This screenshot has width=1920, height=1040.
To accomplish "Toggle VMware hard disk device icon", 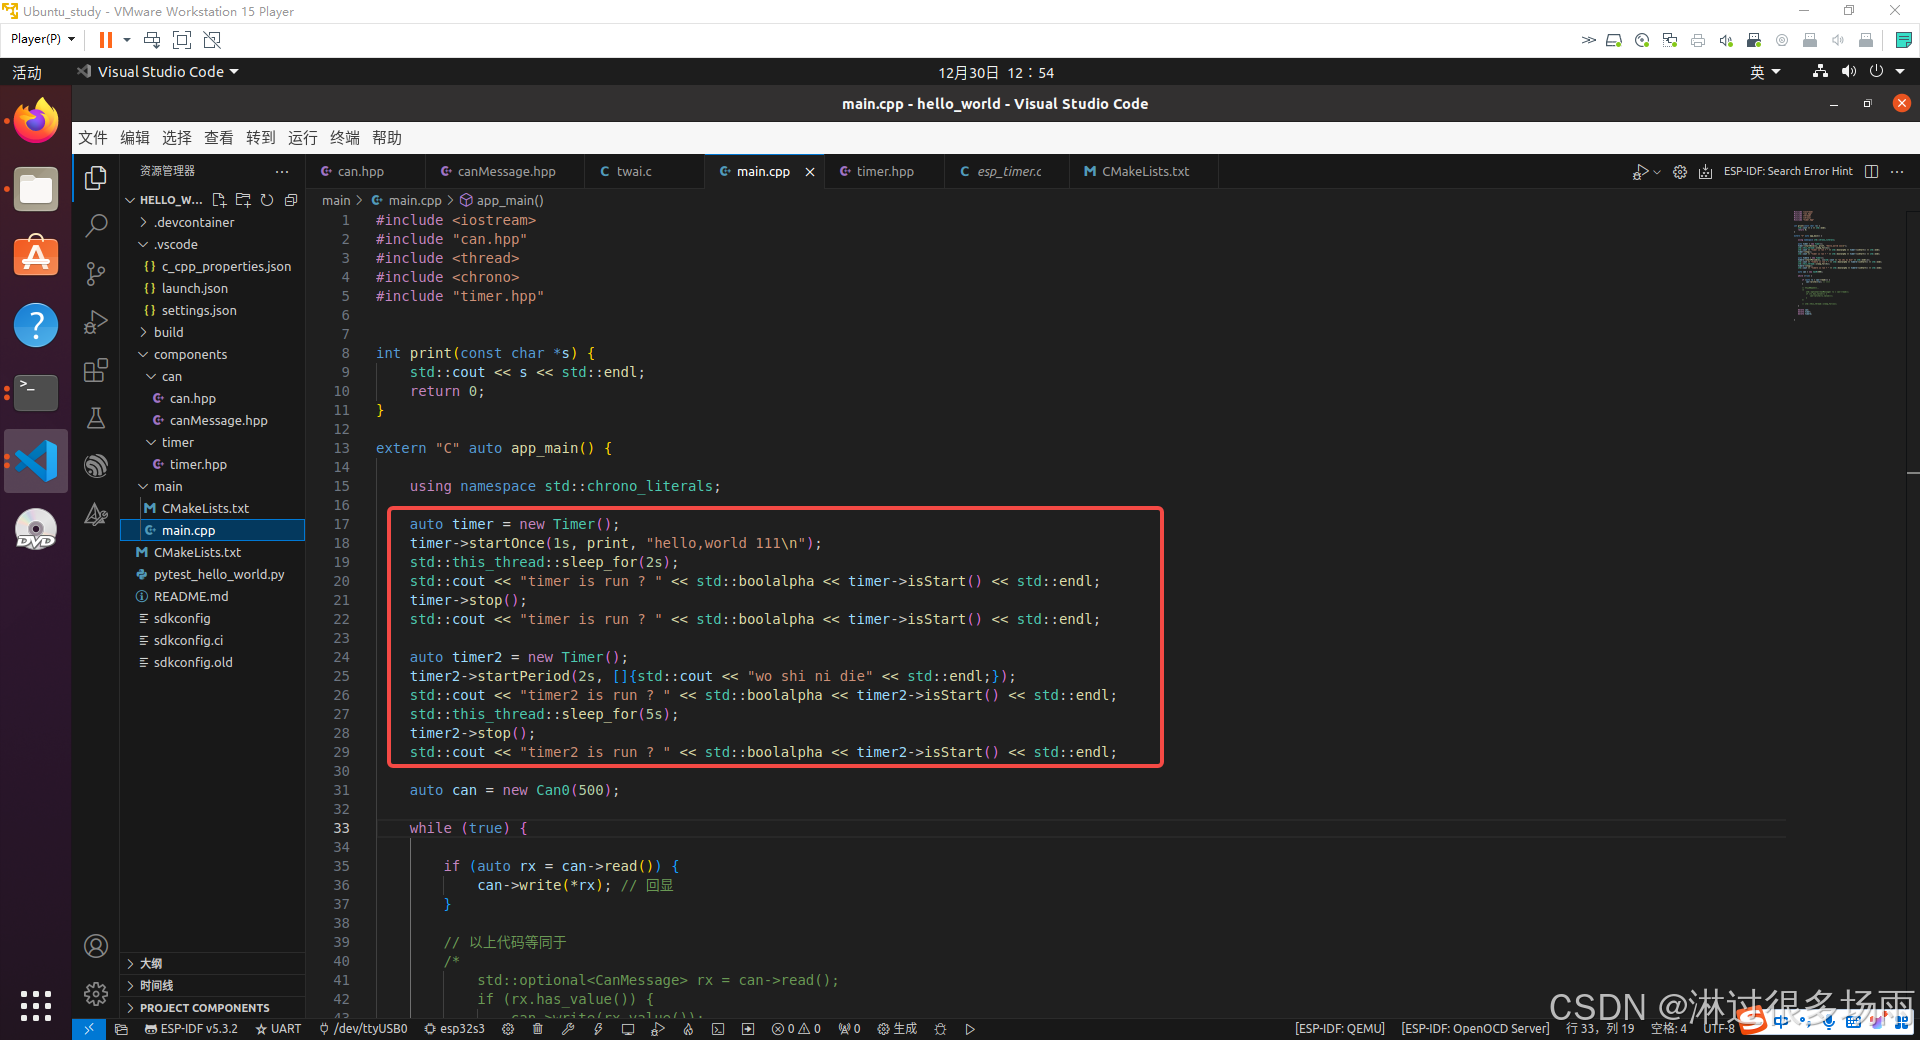I will (1614, 40).
